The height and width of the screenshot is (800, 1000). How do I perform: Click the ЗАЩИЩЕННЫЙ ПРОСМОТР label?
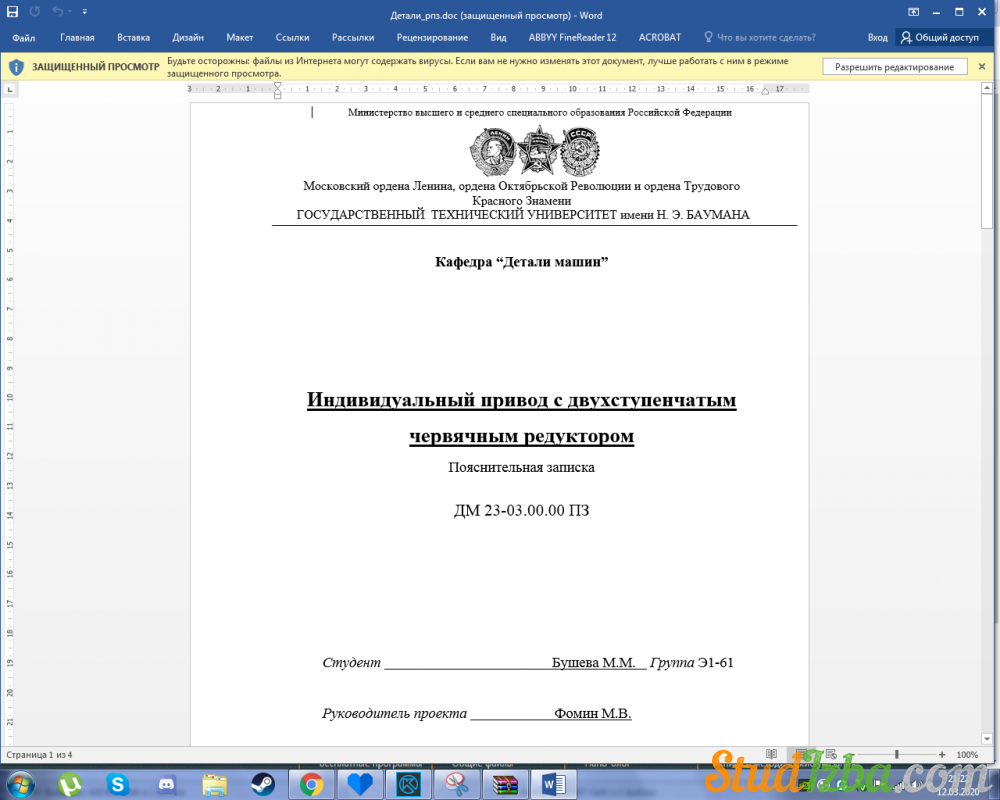pos(96,67)
